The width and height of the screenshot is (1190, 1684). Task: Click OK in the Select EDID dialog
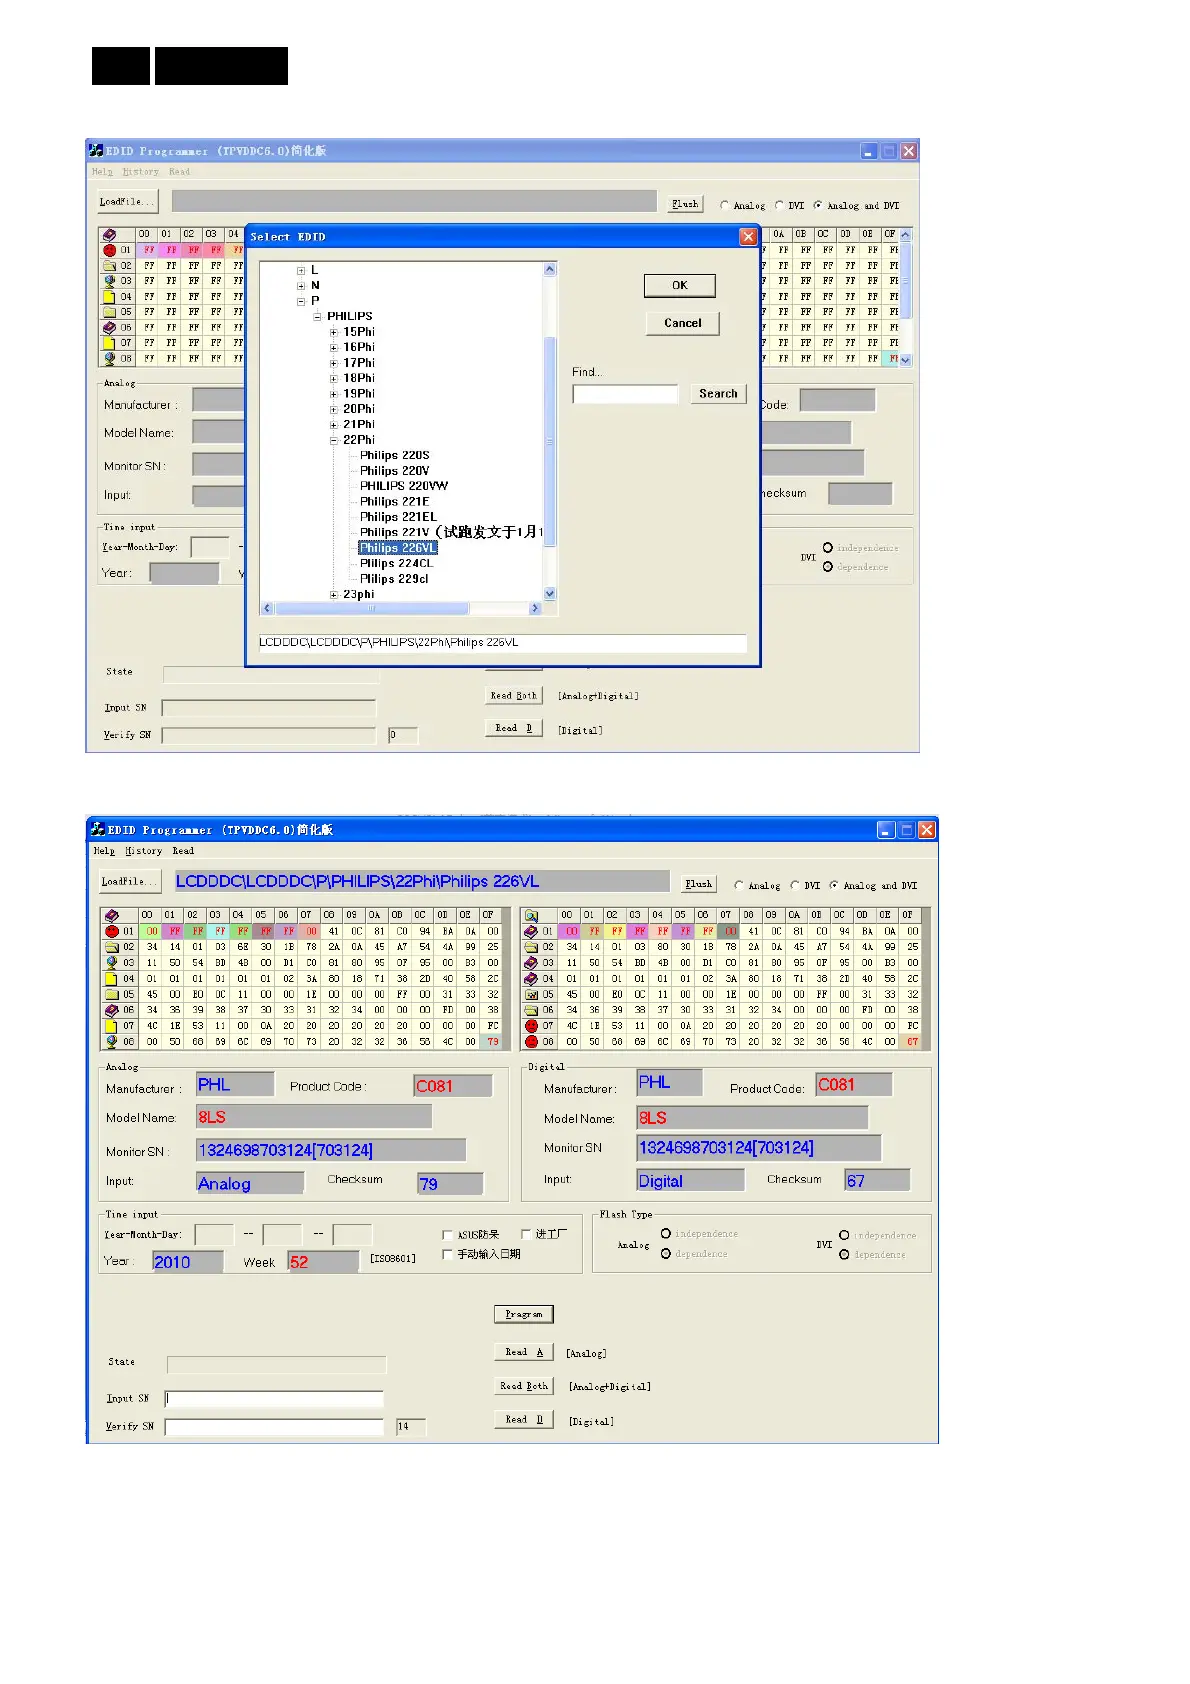pyautogui.click(x=680, y=286)
